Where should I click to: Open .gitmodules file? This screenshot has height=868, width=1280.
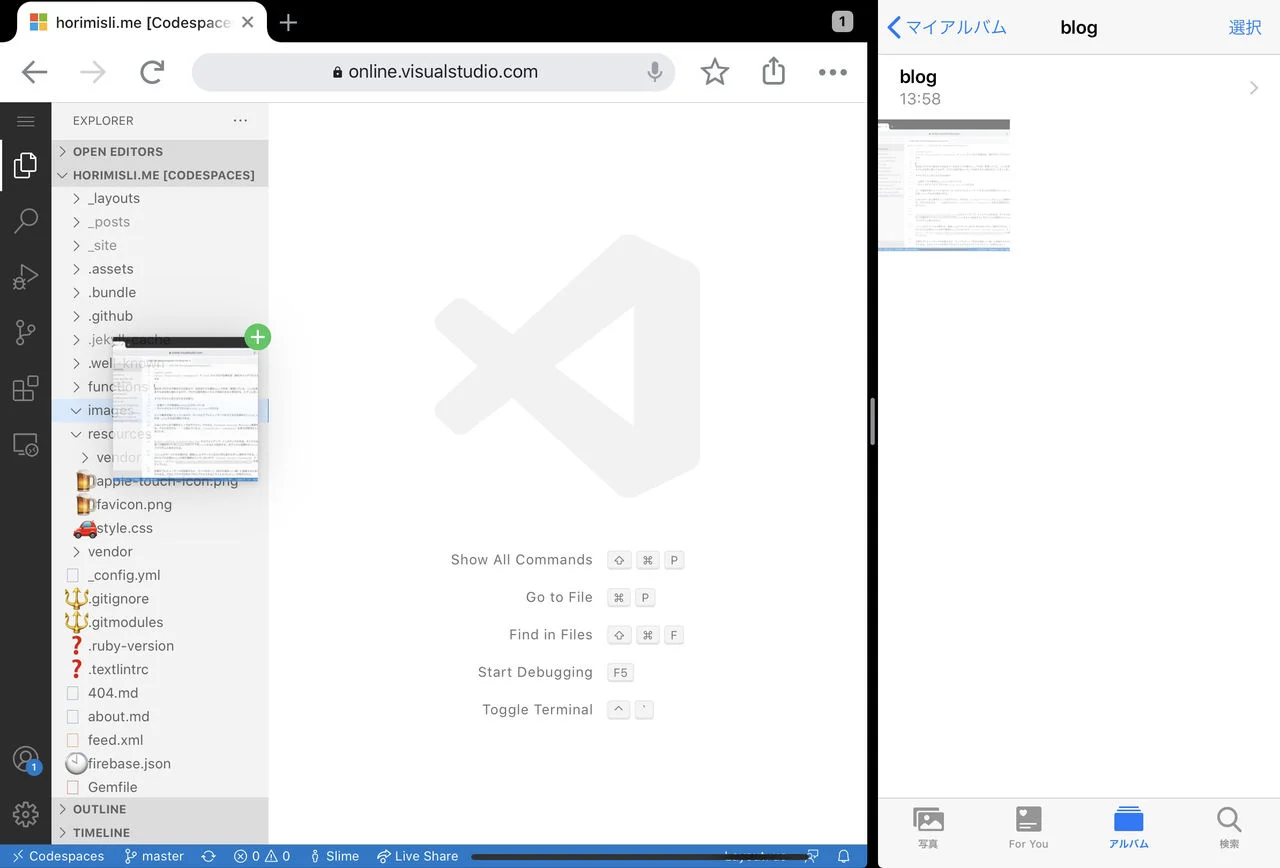160,622
